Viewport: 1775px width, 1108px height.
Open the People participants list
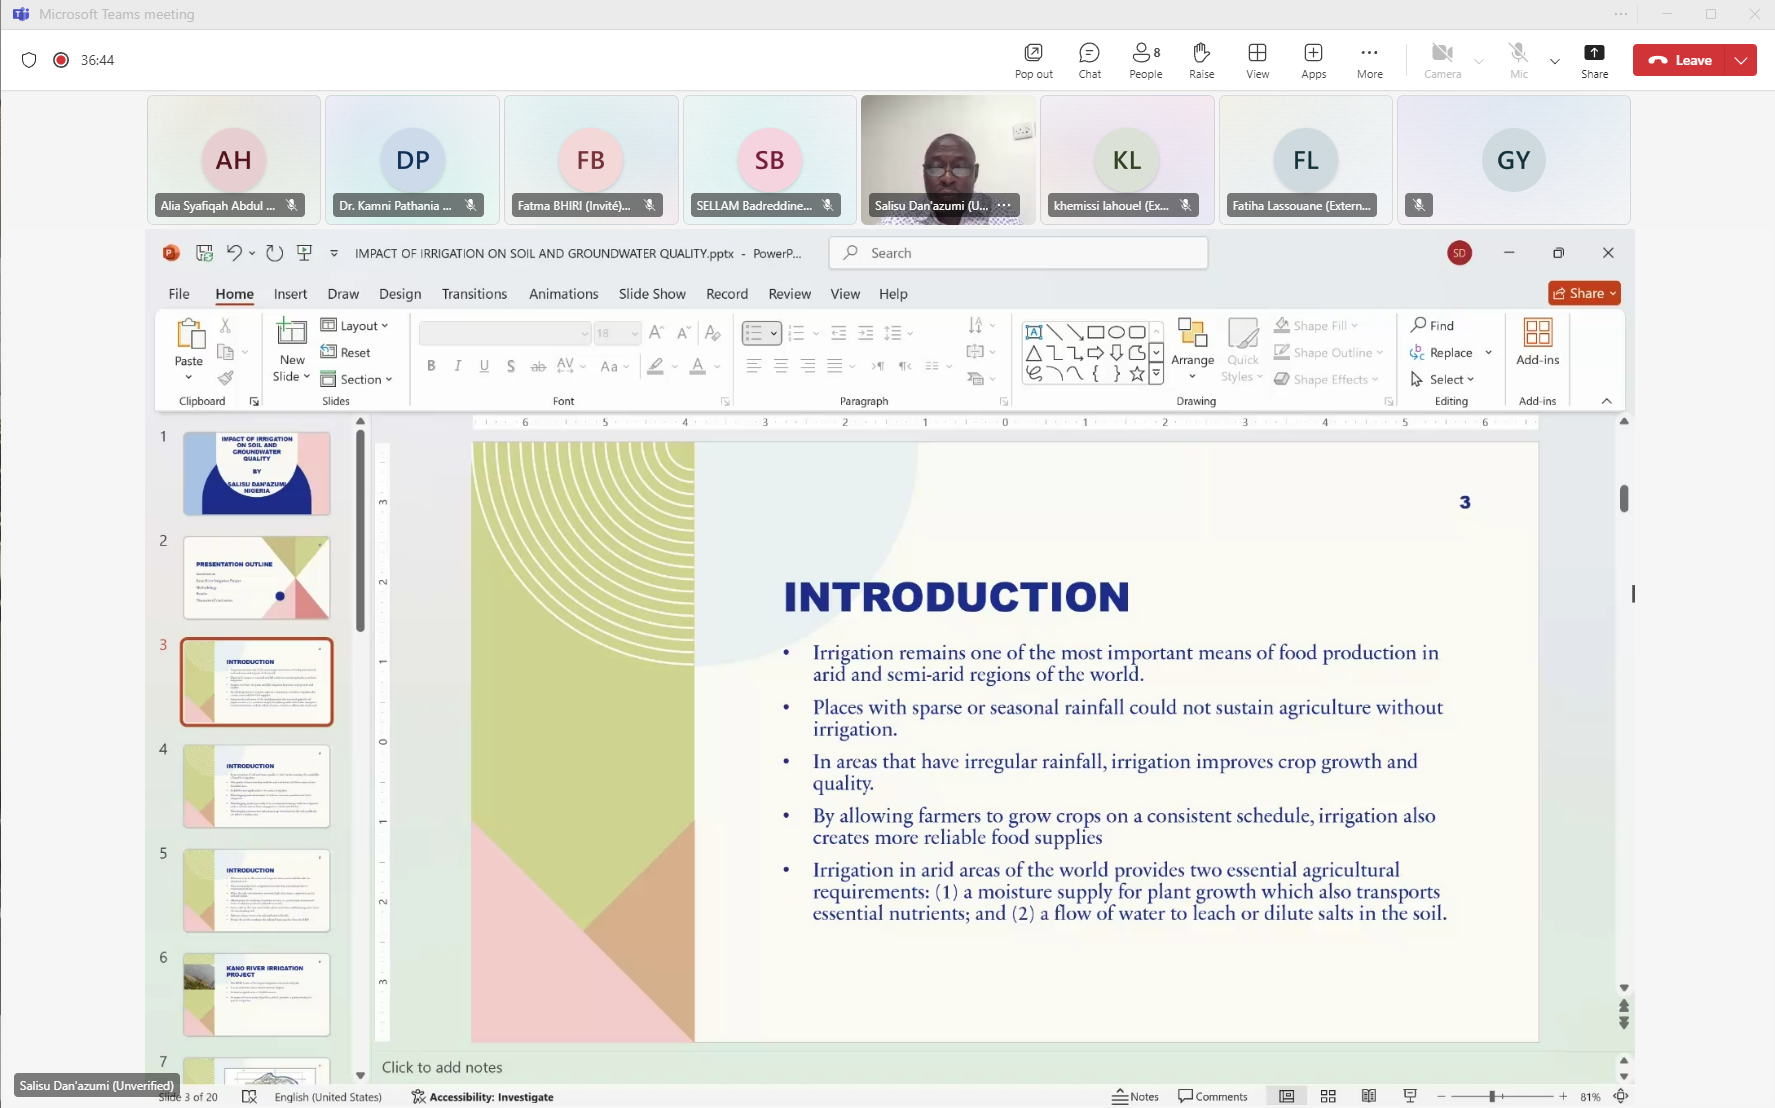point(1145,60)
